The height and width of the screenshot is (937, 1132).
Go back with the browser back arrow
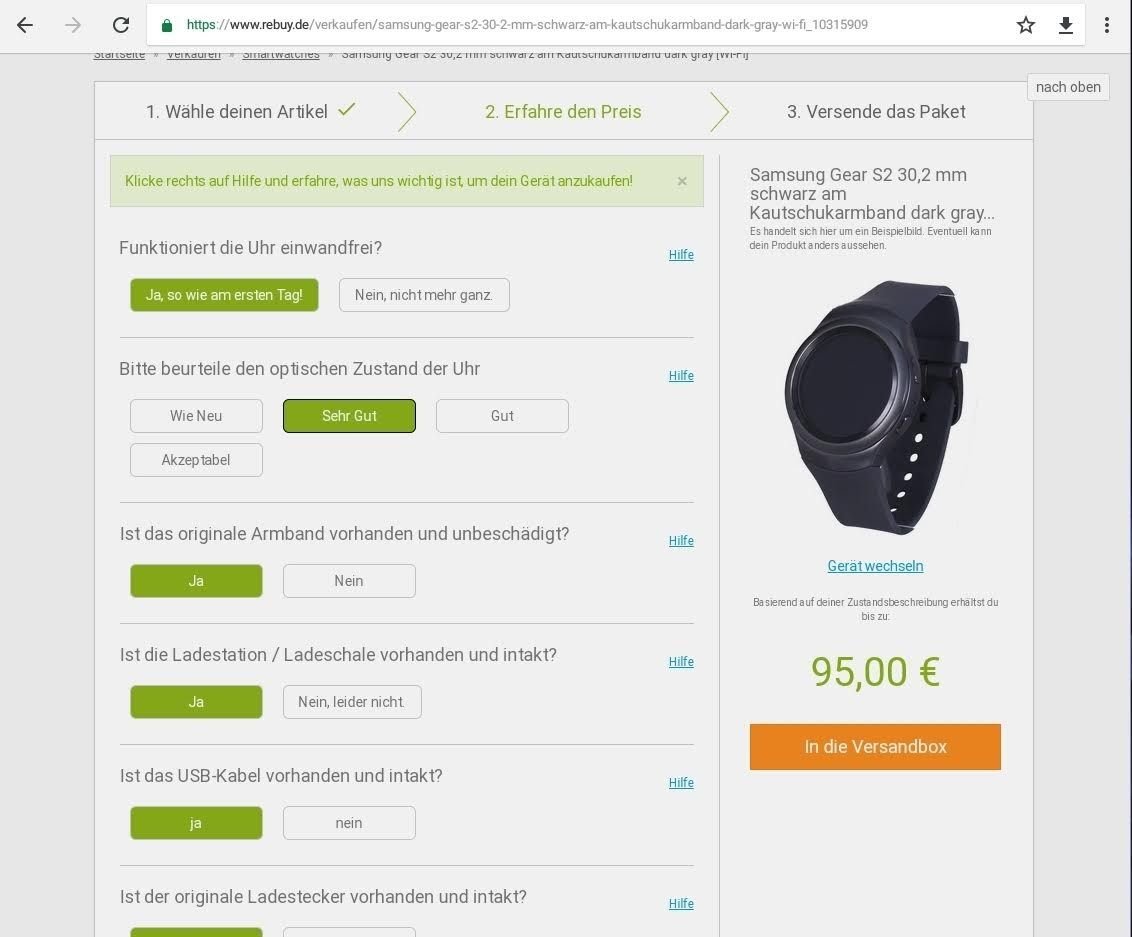(25, 25)
